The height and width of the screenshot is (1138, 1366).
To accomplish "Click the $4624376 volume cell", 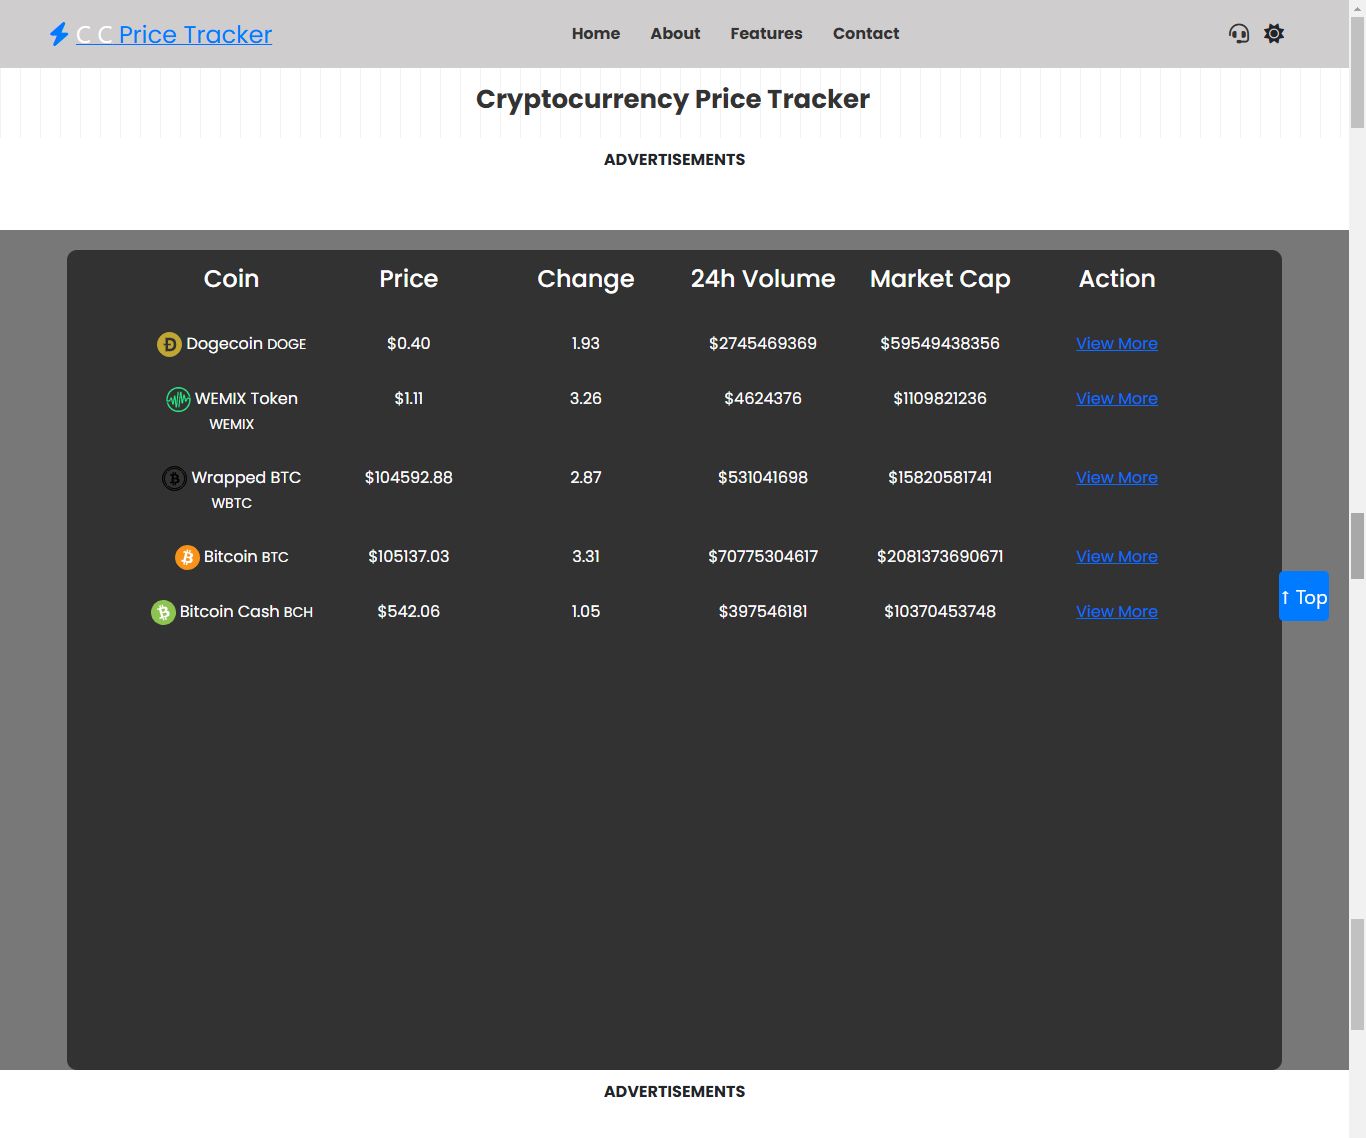I will [x=763, y=398].
